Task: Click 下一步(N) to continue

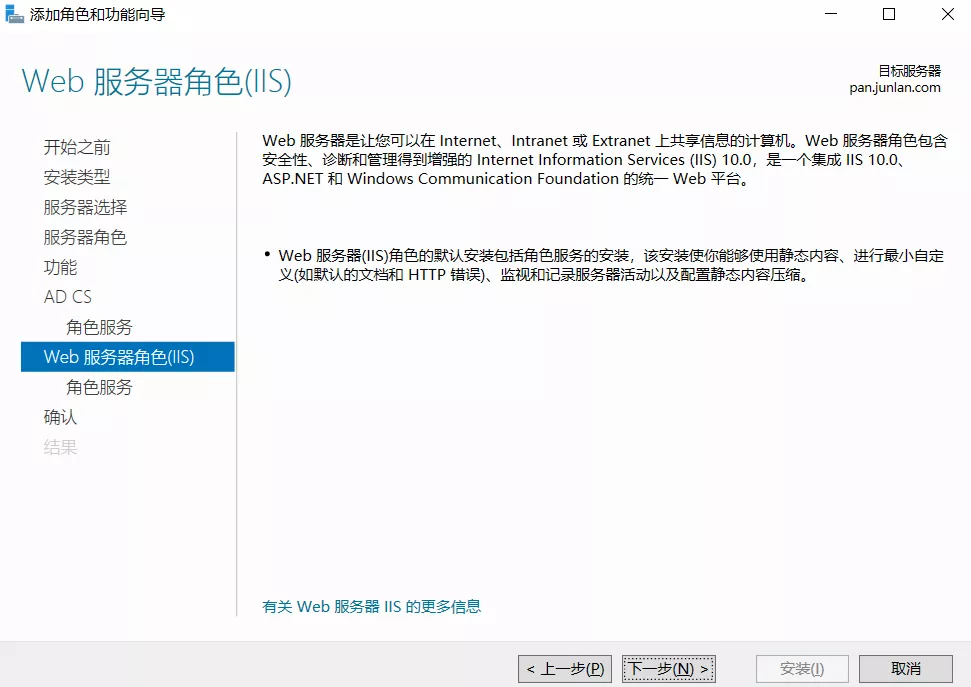Action: (668, 668)
